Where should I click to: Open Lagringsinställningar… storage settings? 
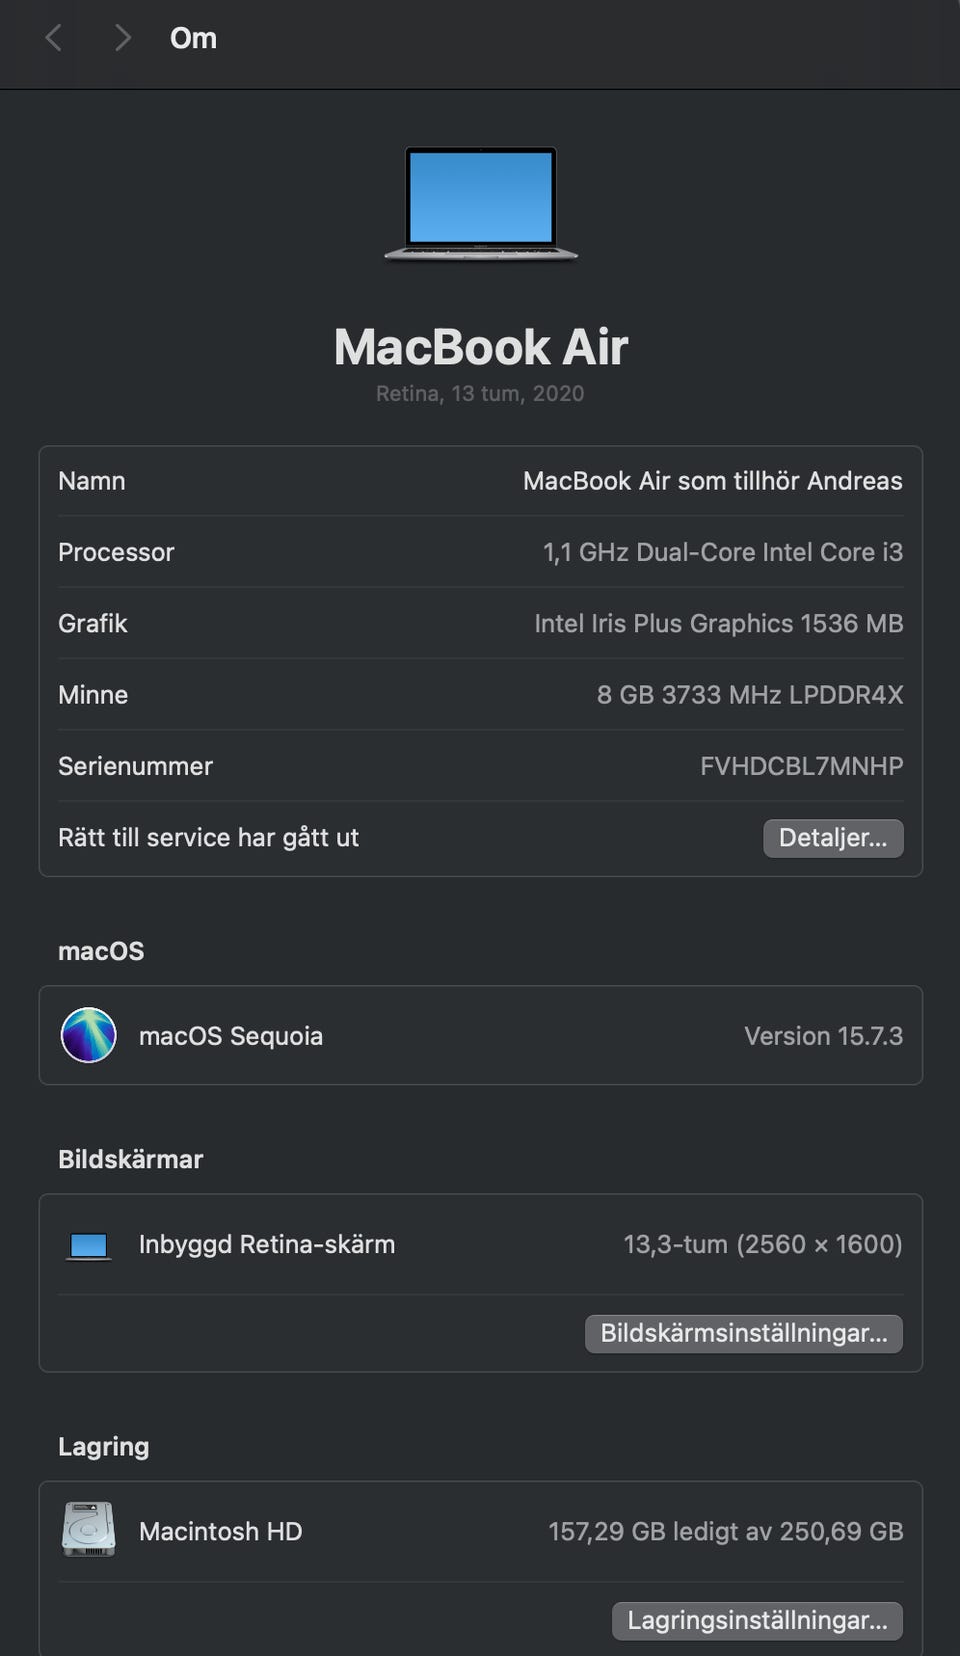pyautogui.click(x=757, y=1620)
